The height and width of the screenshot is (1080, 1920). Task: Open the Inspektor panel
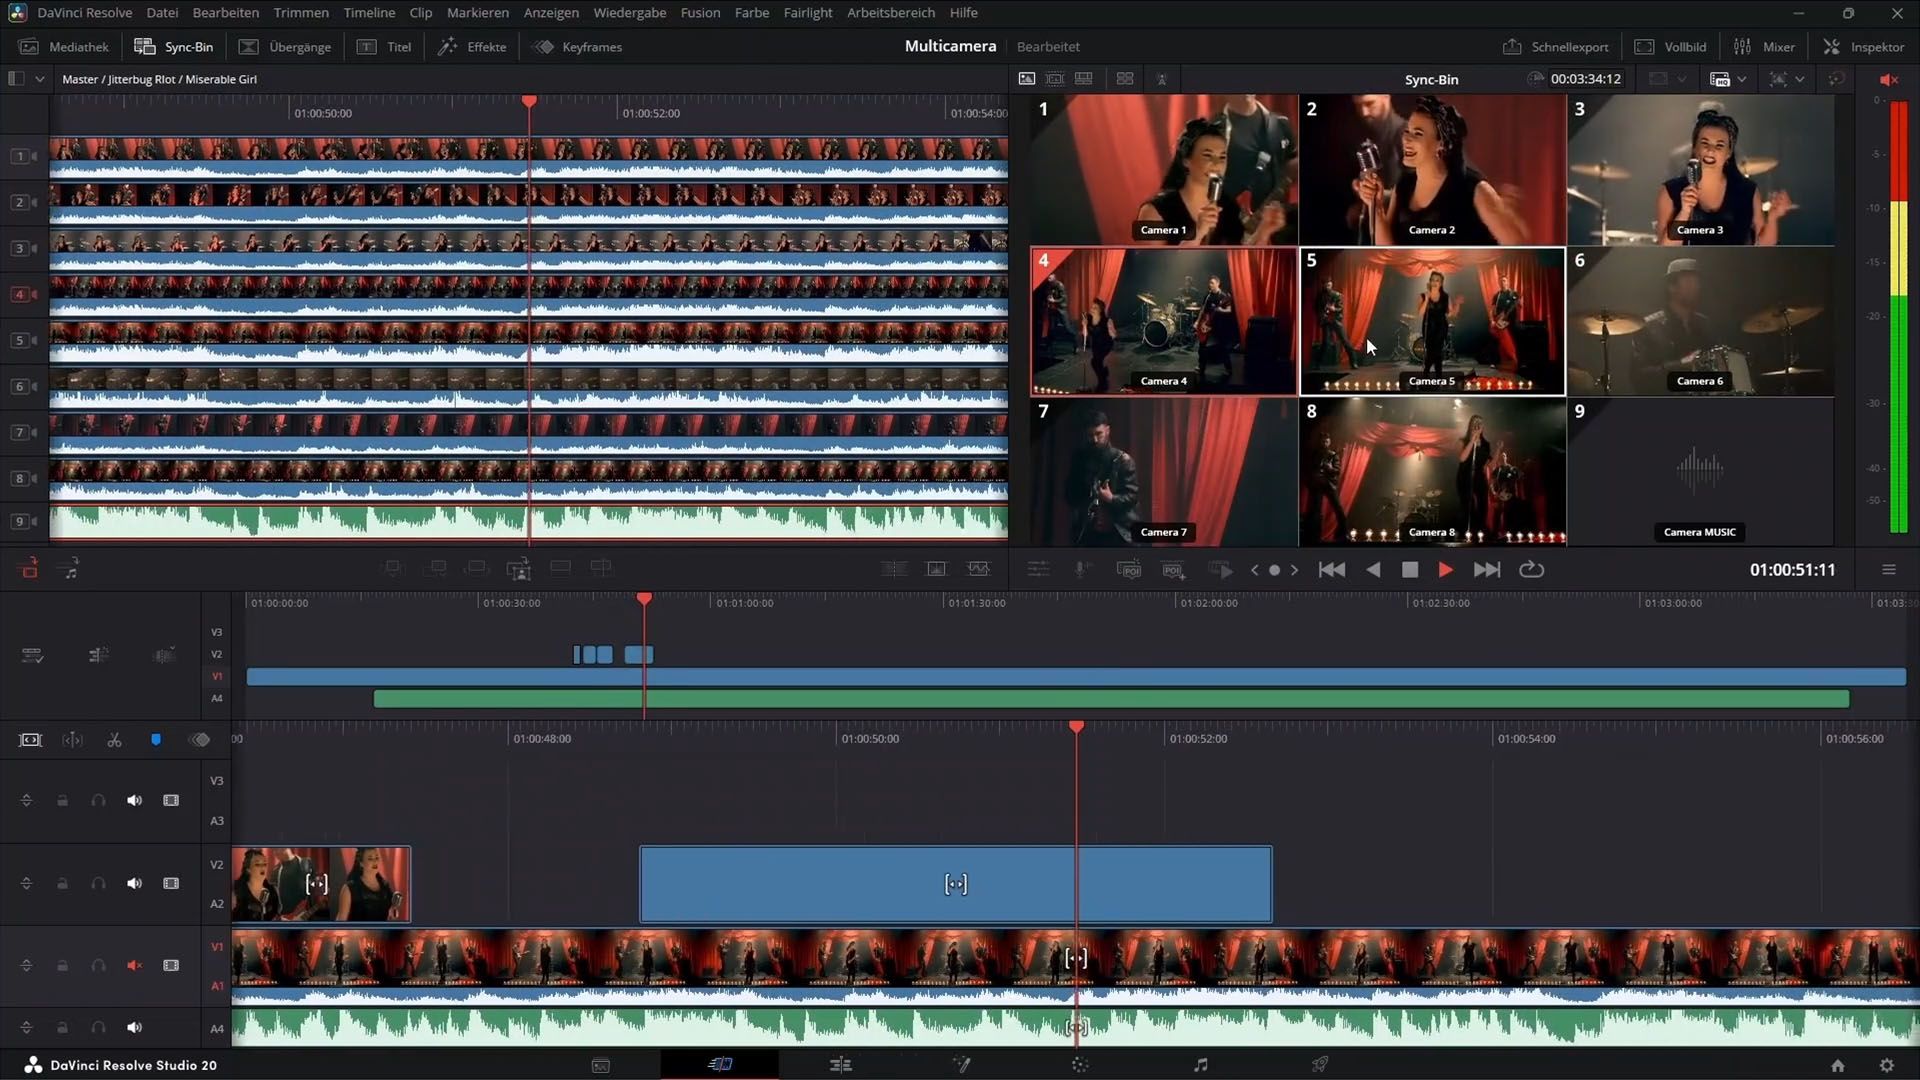point(1864,47)
